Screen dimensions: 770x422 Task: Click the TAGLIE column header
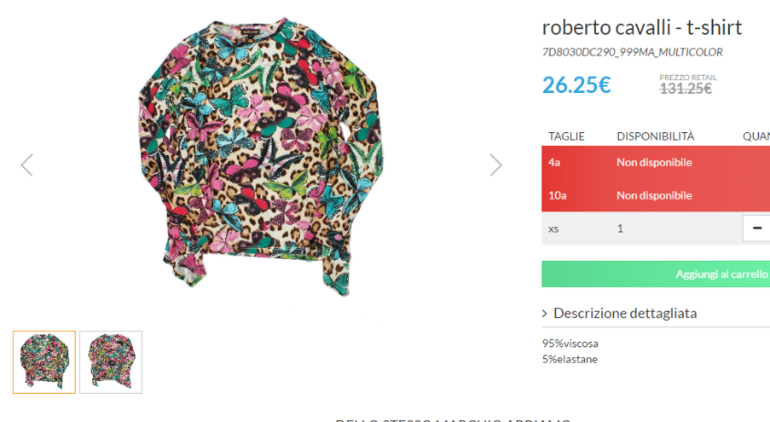pos(566,136)
